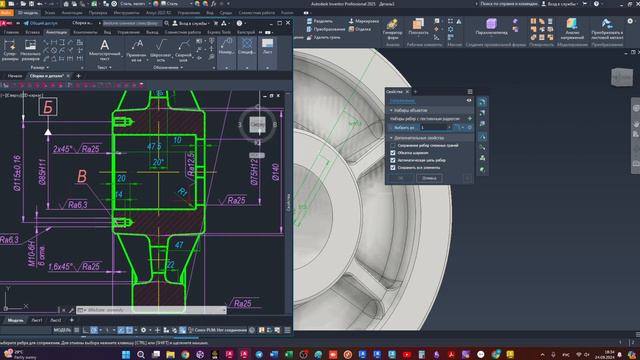This screenshot has width=640, height=360.
Task: Collapse the object sets (Наборы объектов) section
Action: 391,110
